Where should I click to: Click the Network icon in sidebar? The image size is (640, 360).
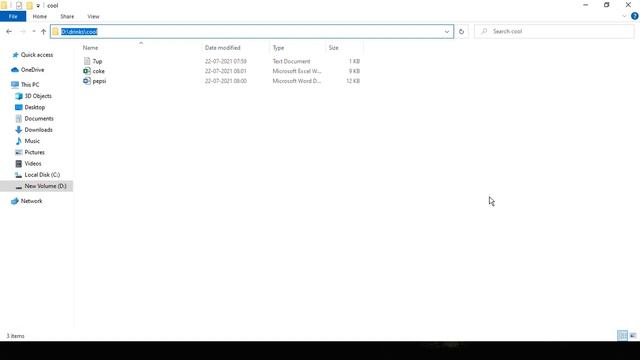click(x=15, y=201)
